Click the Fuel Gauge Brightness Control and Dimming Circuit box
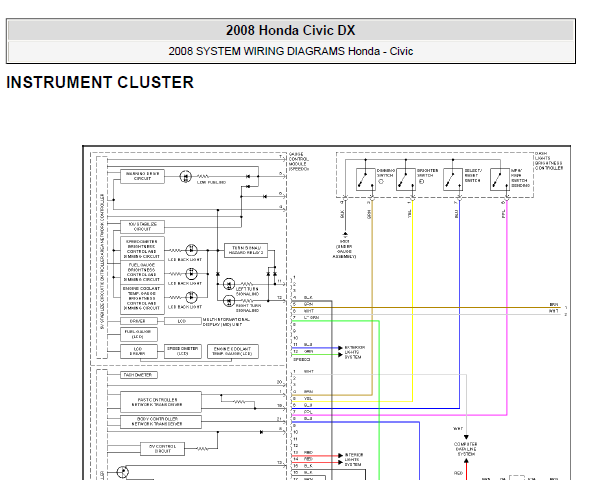The width and height of the screenshot is (603, 480). 142,272
